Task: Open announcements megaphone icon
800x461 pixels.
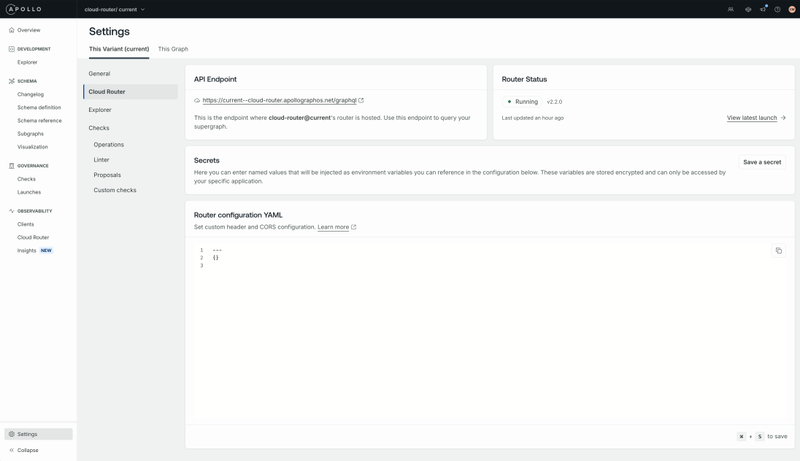Action: pyautogui.click(x=763, y=9)
